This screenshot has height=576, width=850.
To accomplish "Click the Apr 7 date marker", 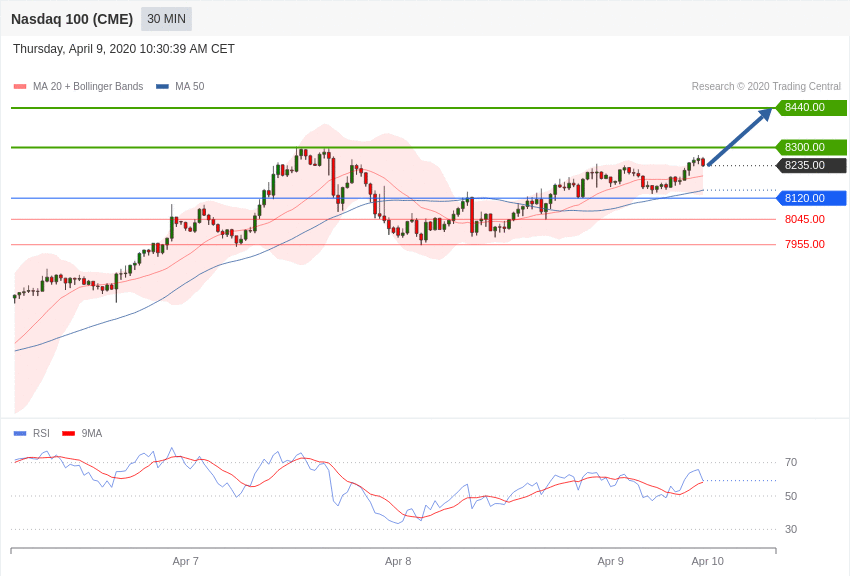I will [185, 561].
